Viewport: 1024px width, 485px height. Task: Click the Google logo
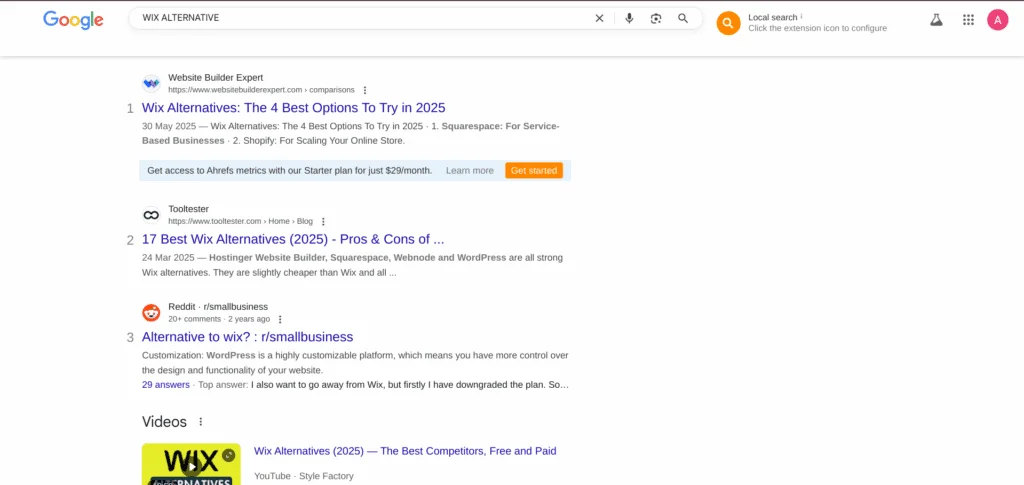(x=73, y=20)
